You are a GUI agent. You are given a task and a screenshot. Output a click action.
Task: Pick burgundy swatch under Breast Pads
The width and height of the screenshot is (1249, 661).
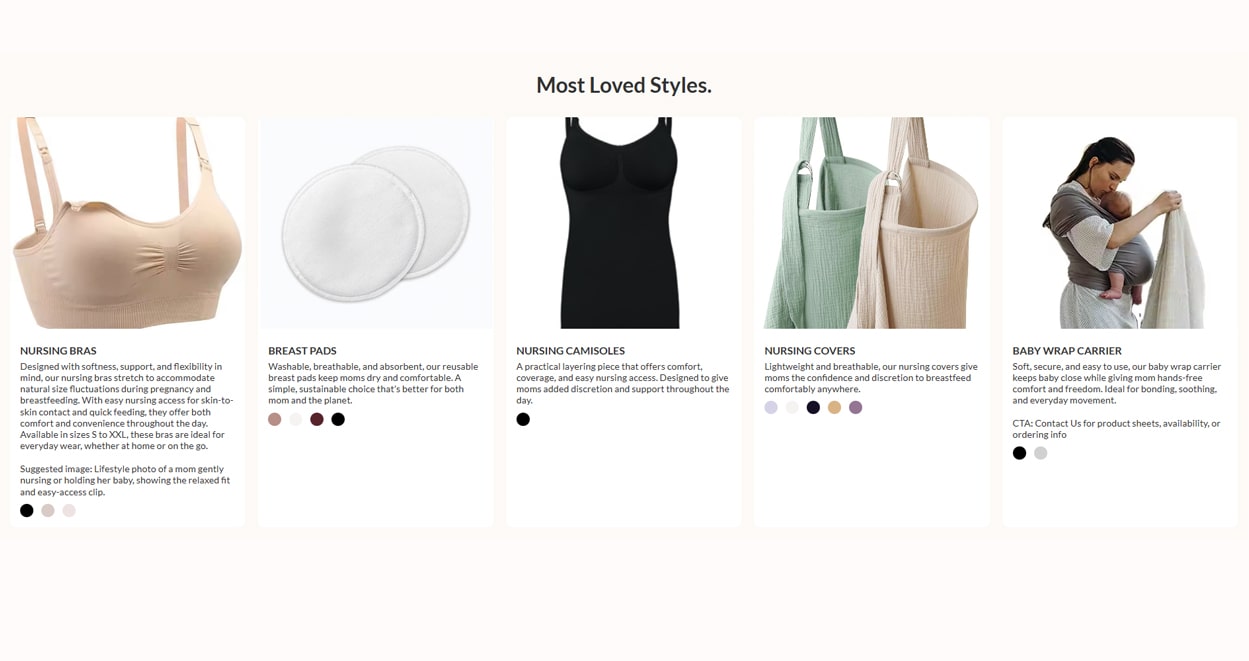click(317, 420)
